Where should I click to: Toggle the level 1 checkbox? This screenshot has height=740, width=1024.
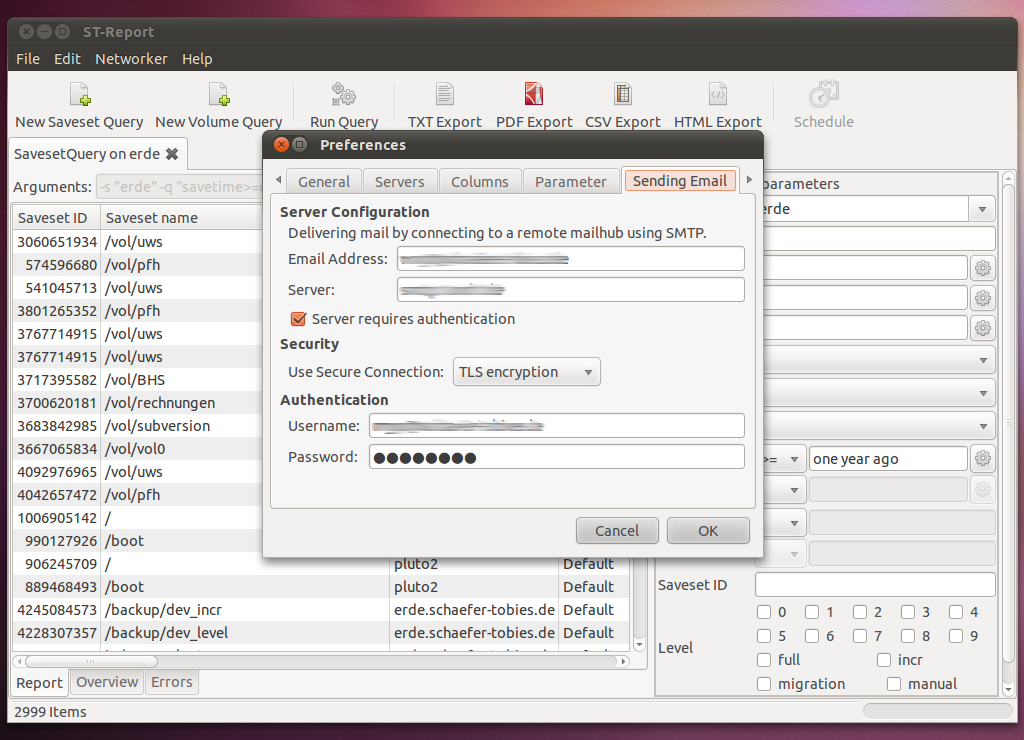[812, 612]
